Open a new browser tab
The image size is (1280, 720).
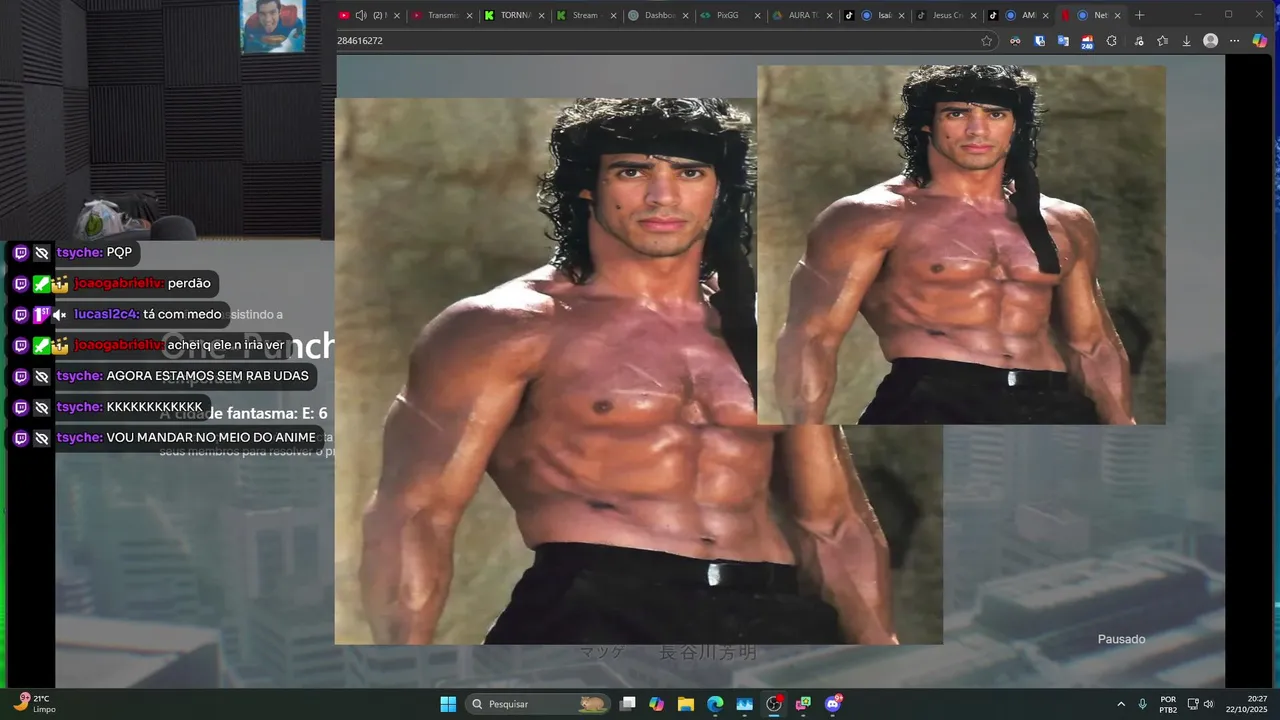(1139, 16)
